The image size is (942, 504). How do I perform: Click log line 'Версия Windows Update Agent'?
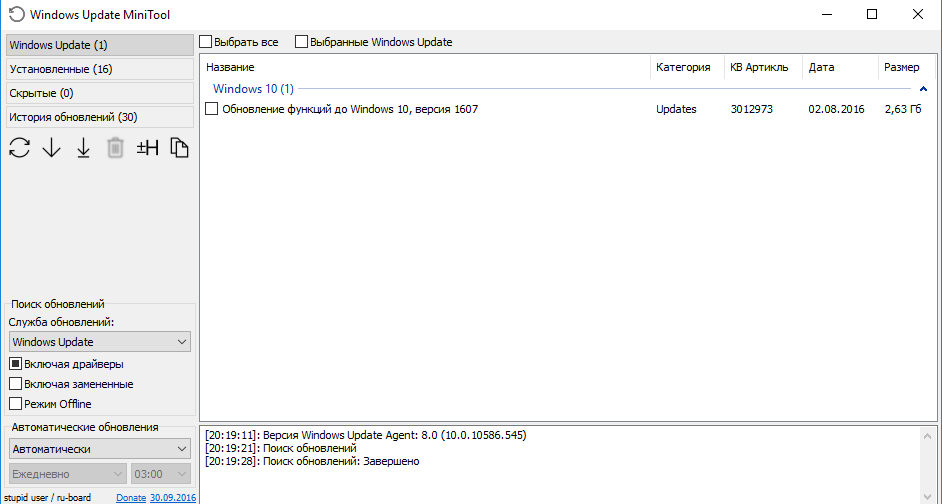click(x=366, y=435)
